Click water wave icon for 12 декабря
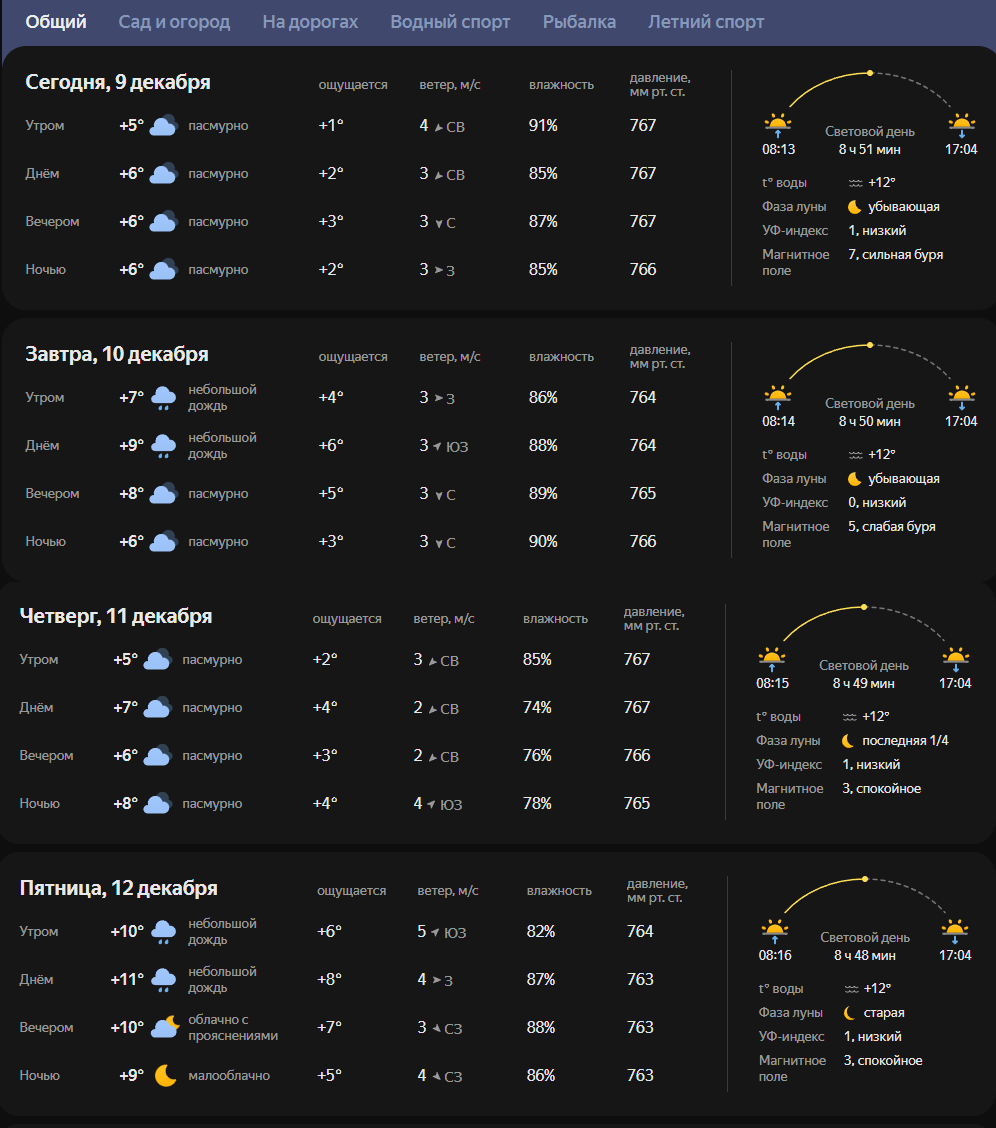Image resolution: width=996 pixels, height=1128 pixels. pyautogui.click(x=851, y=989)
